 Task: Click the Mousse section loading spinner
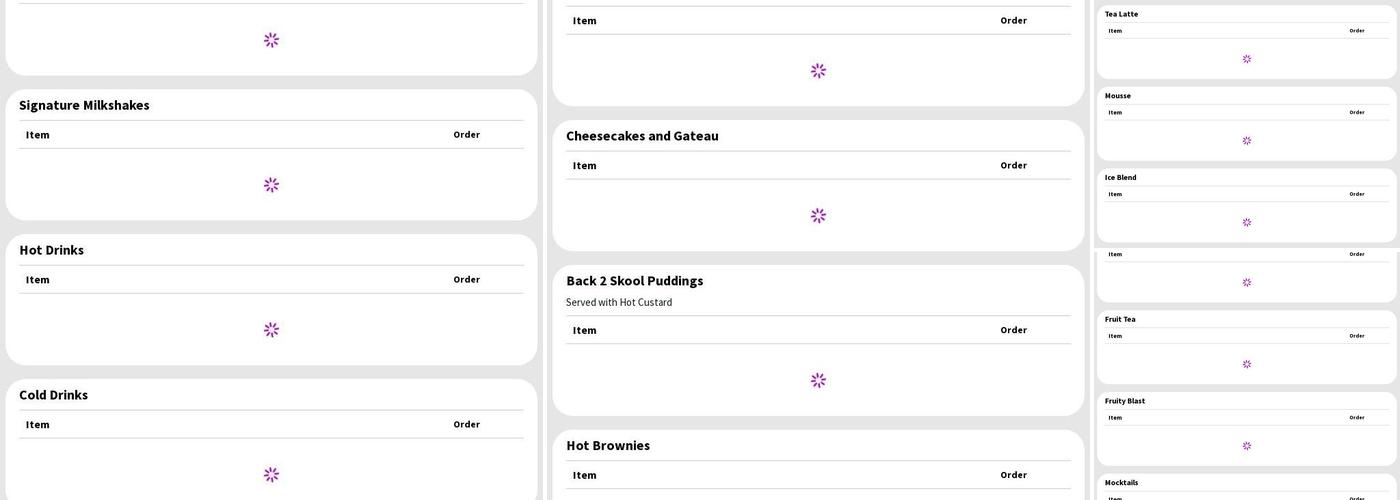click(x=1247, y=141)
